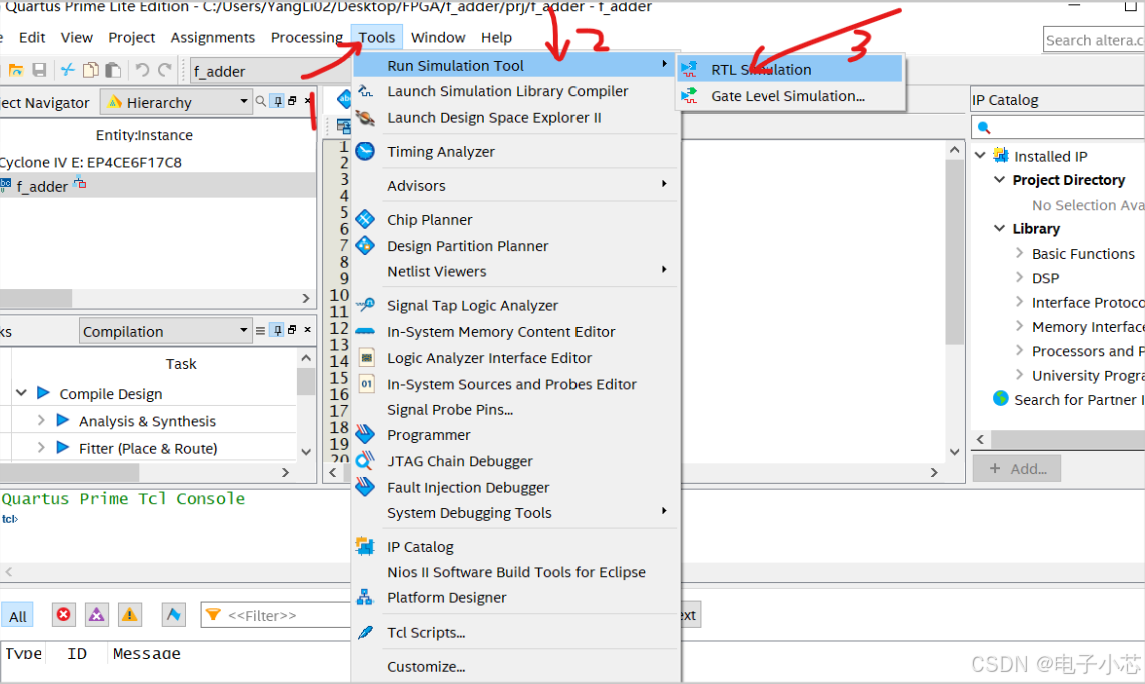Expand the Analysis & Synthesis task
Screen dimensions: 1145x684
pyautogui.click(x=41, y=421)
